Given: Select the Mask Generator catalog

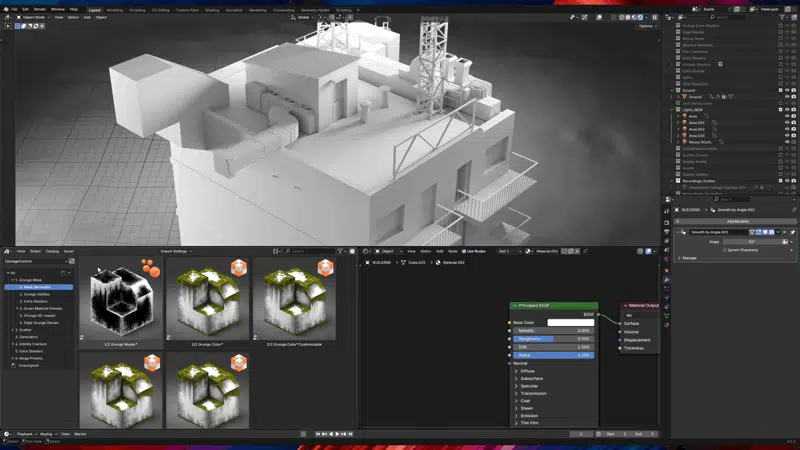Looking at the screenshot, I should (39, 287).
